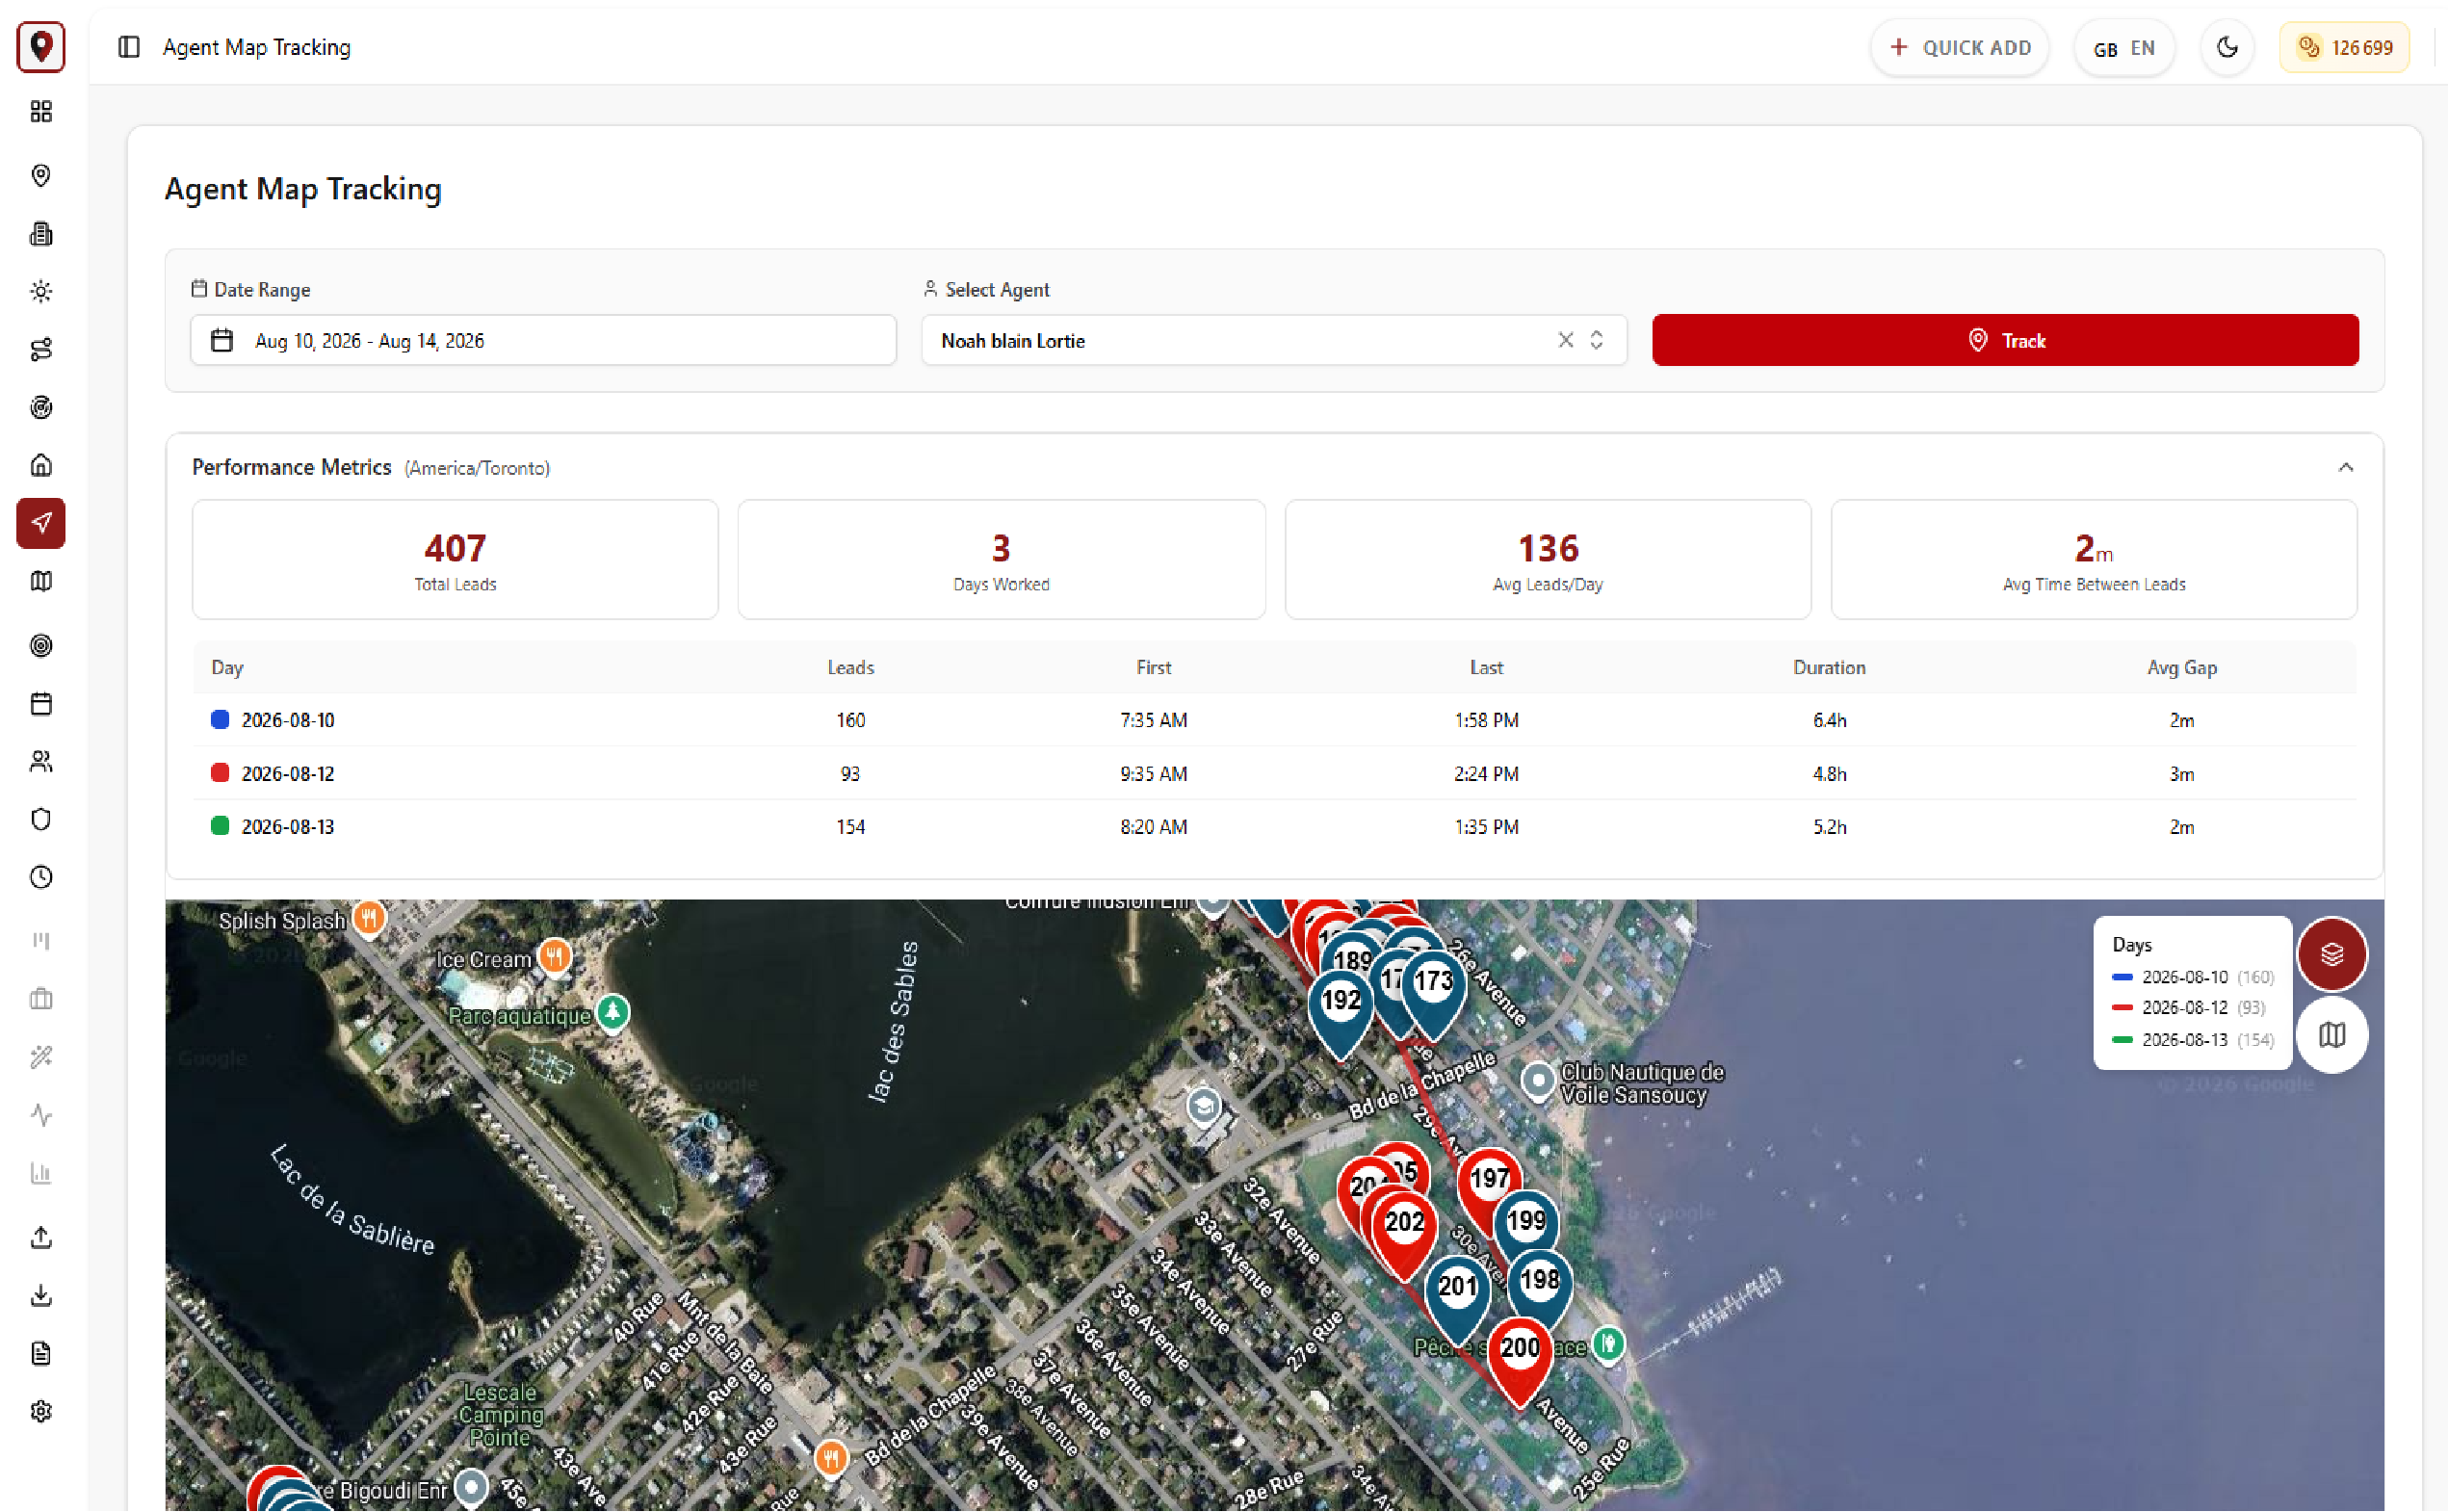The height and width of the screenshot is (1512, 2448).
Task: Click map marker number 198
Action: pos(1539,1282)
